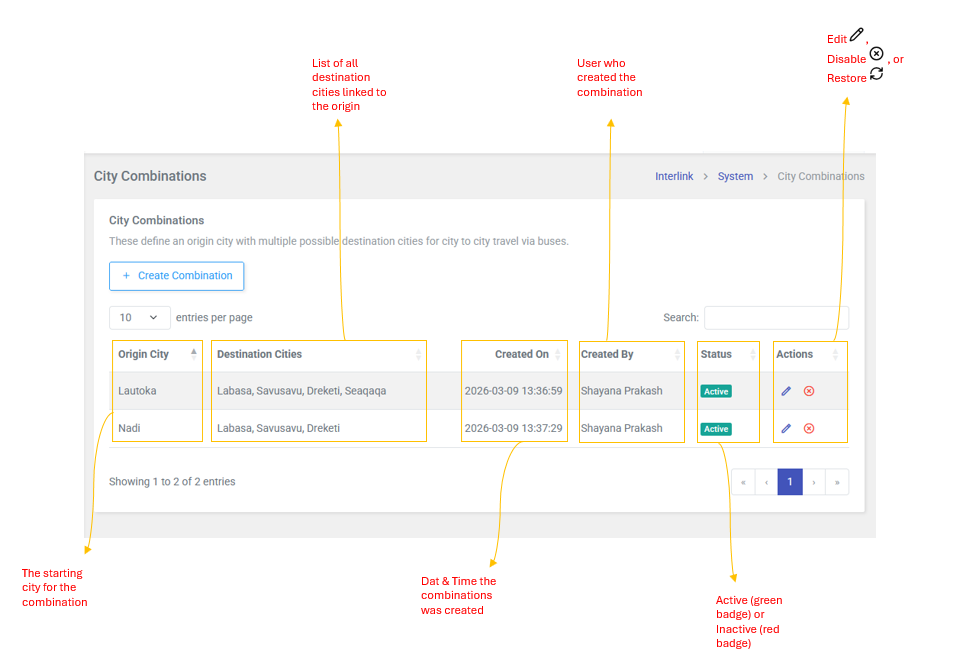Sort table by Created By column
960x668 pixels.
[607, 354]
